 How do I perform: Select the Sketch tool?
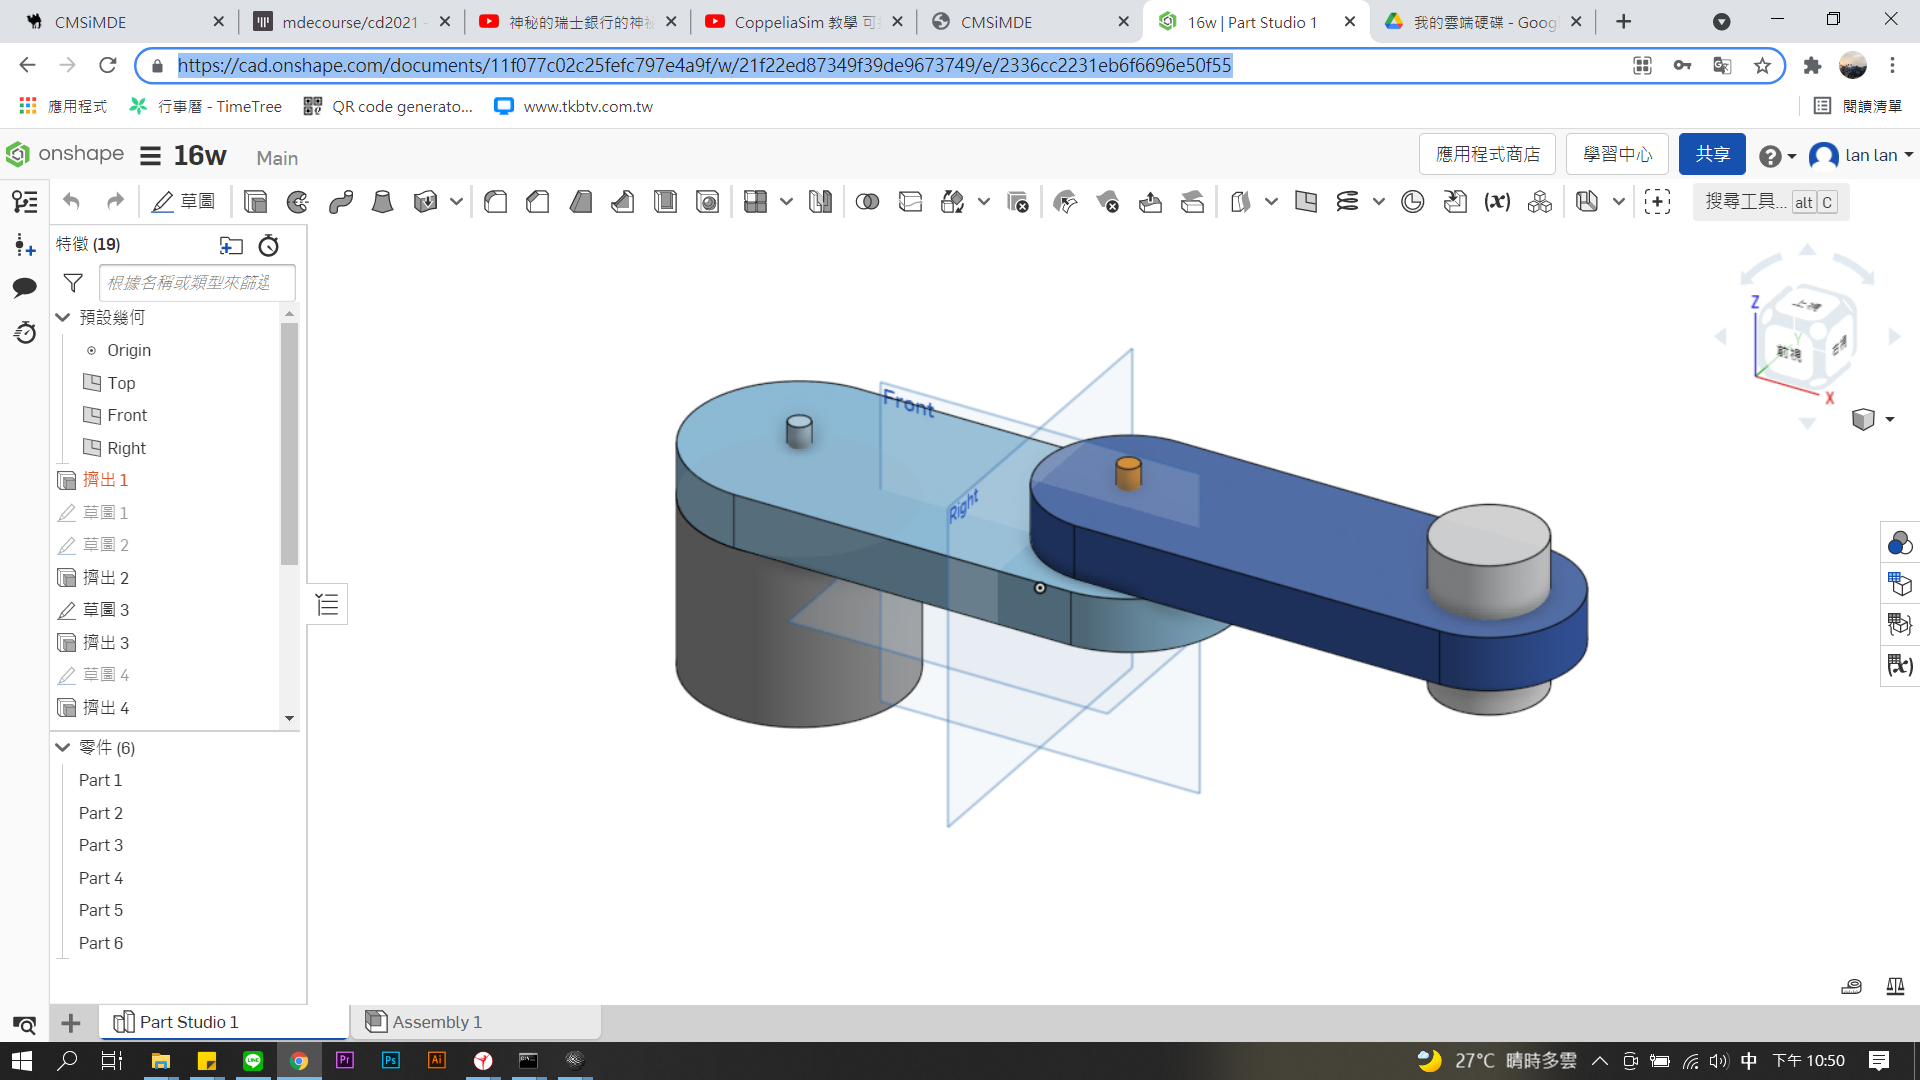[183, 202]
